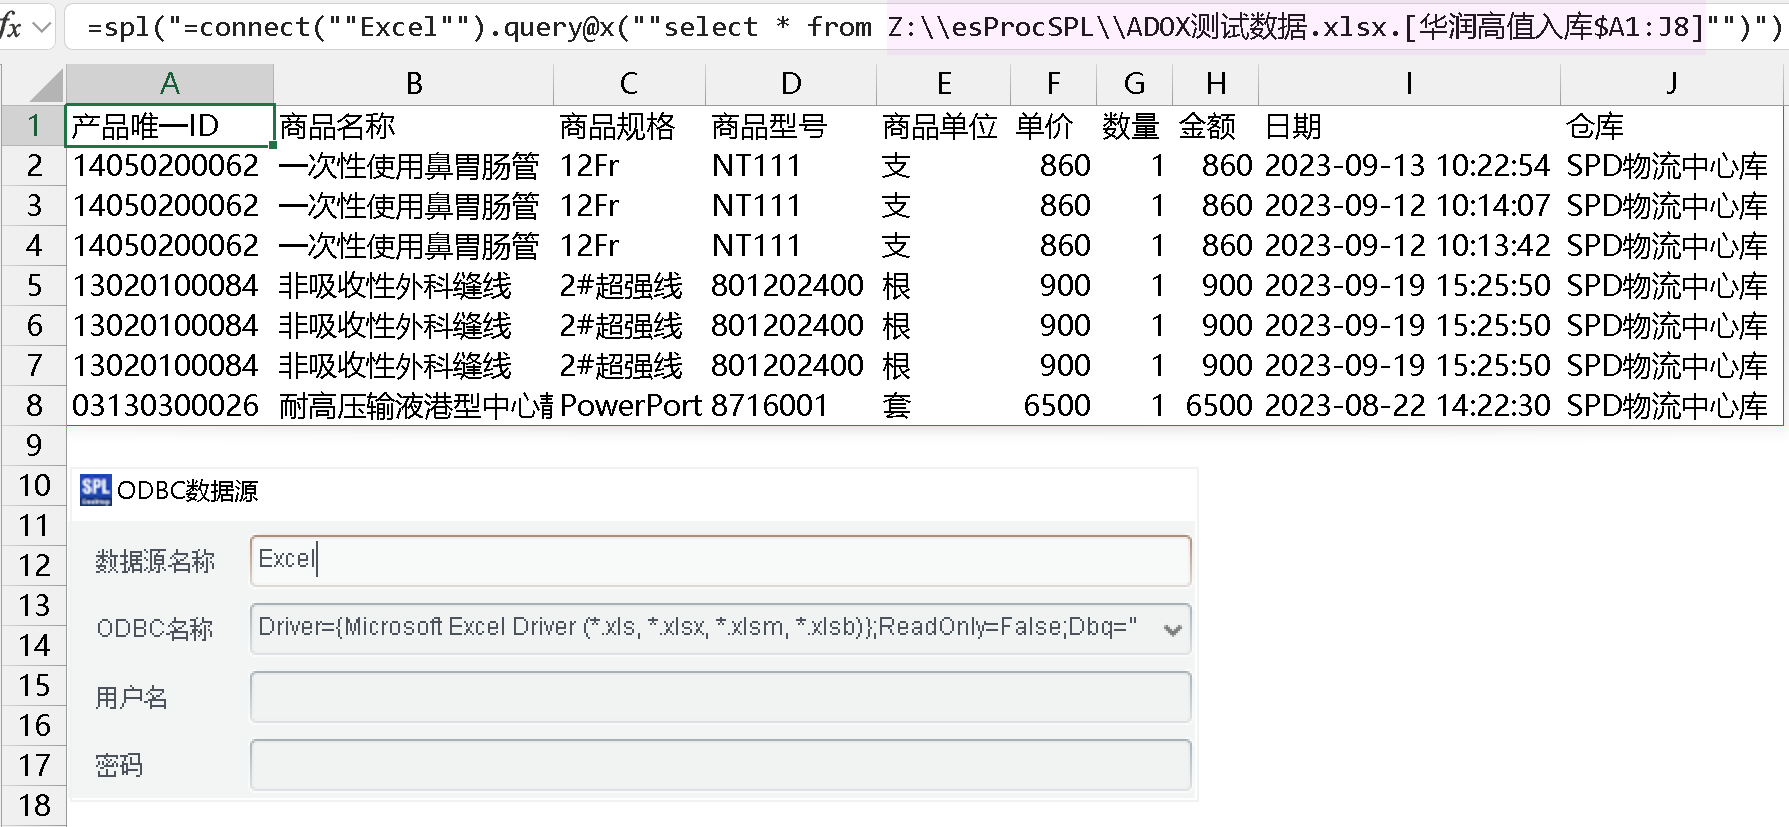This screenshot has height=827, width=1789.
Task: Click the 密码 input field
Action: click(720, 765)
